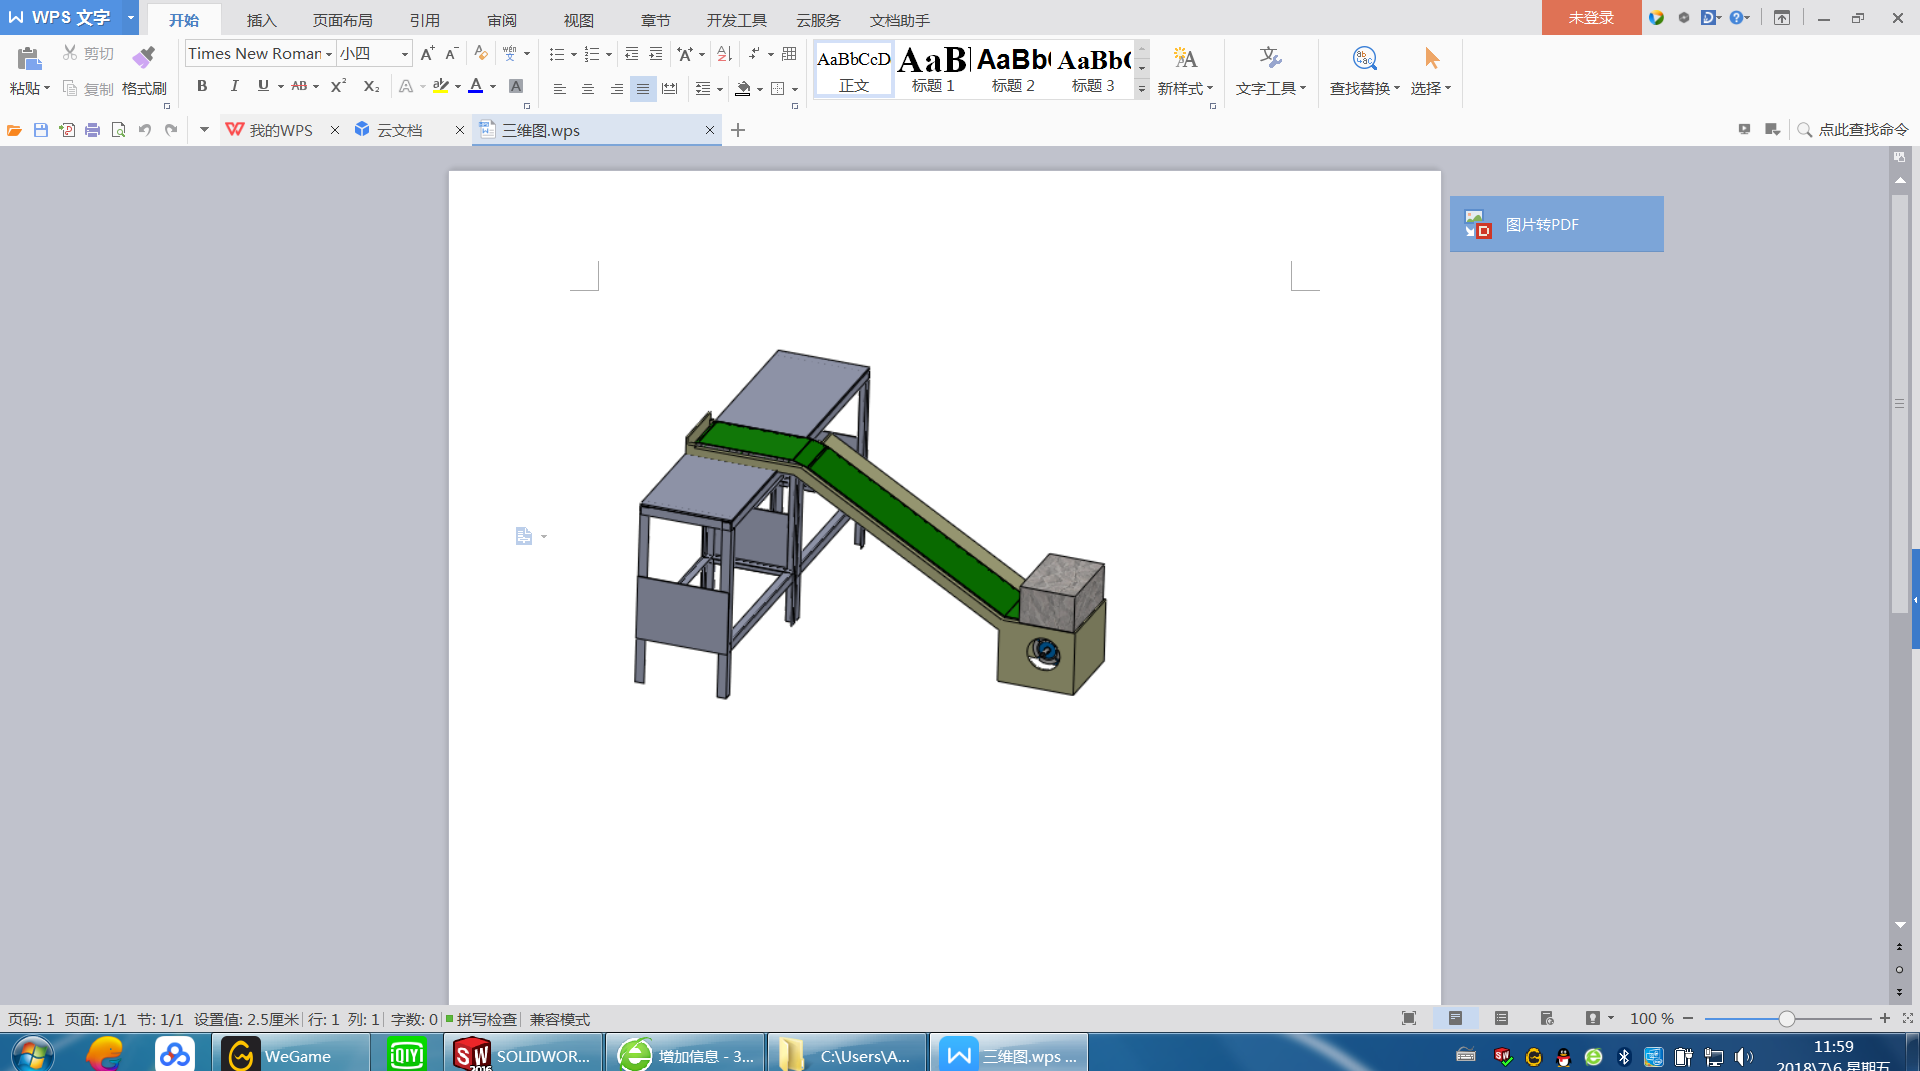Viewport: 1920px width, 1071px height.
Task: Toggle Italic formatting
Action: [234, 87]
